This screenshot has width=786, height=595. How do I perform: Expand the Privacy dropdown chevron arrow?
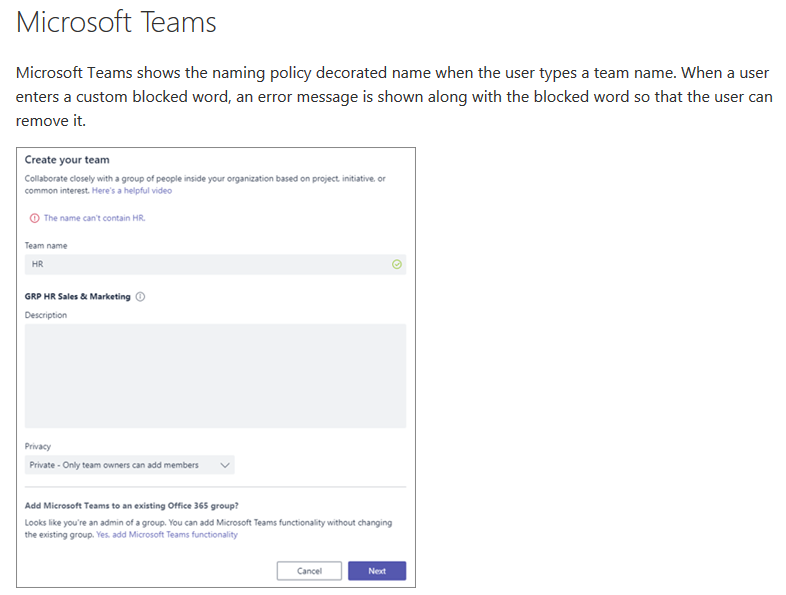click(x=224, y=465)
